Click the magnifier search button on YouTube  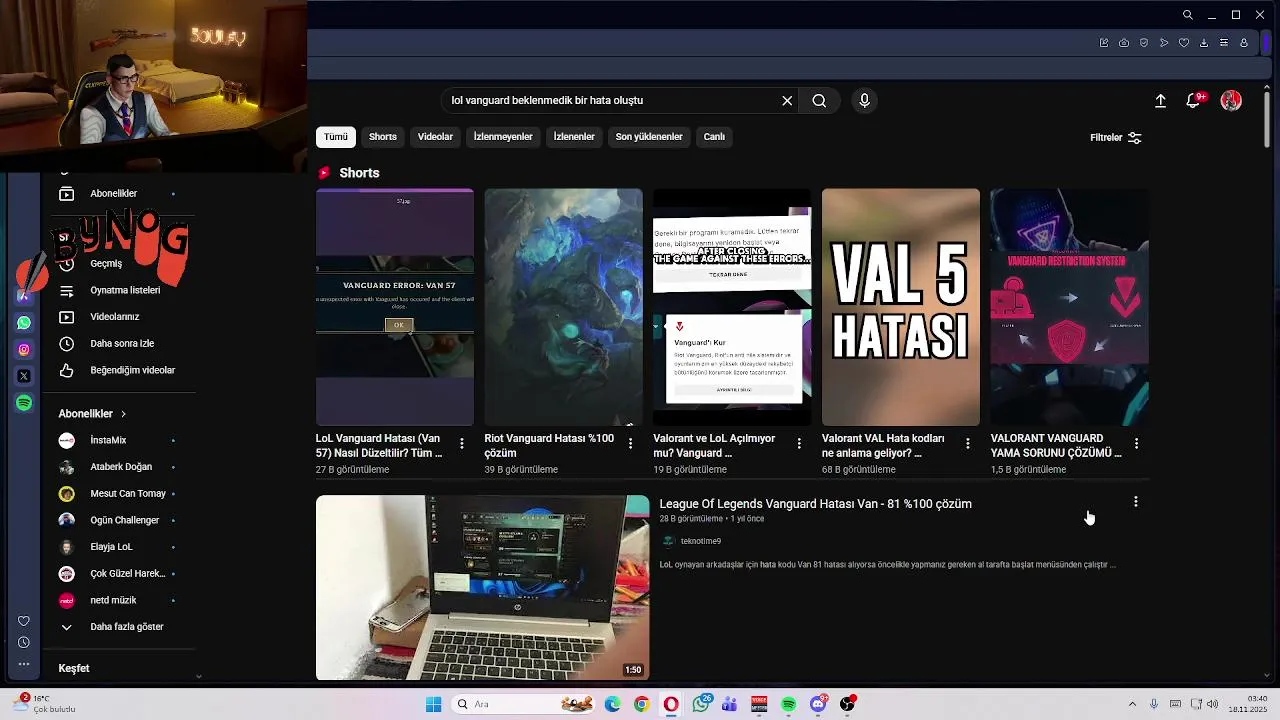pos(819,100)
